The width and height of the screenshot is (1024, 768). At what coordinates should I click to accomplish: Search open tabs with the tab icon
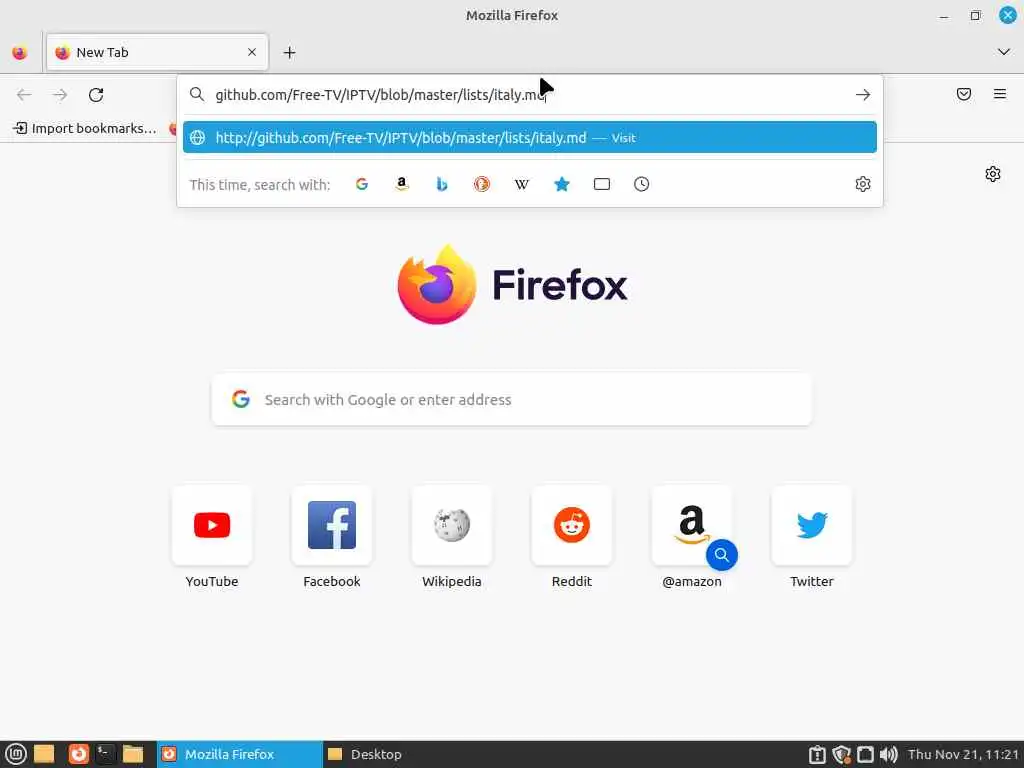(x=601, y=184)
